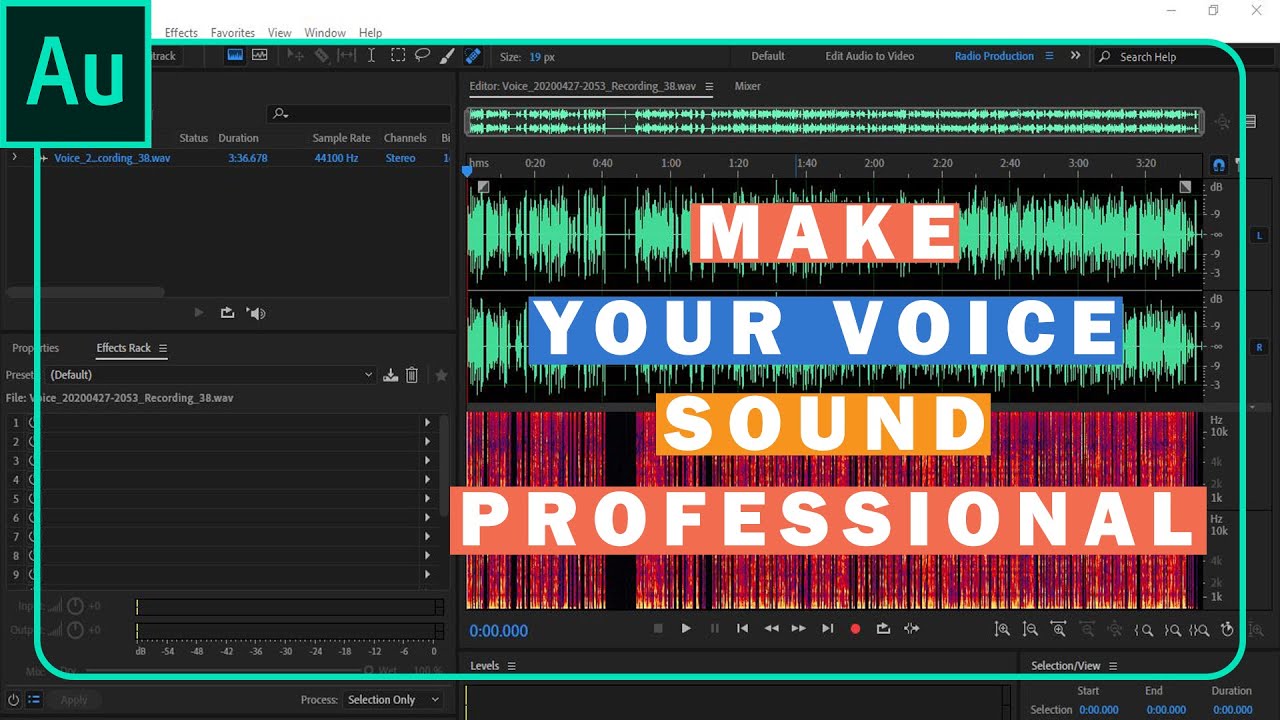Toggle preset as favorite star
Image resolution: width=1280 pixels, height=720 pixels.
click(x=441, y=375)
